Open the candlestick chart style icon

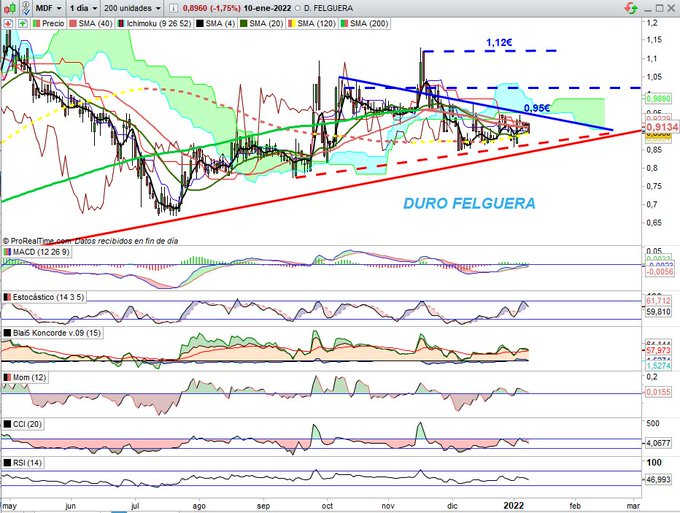point(10,8)
